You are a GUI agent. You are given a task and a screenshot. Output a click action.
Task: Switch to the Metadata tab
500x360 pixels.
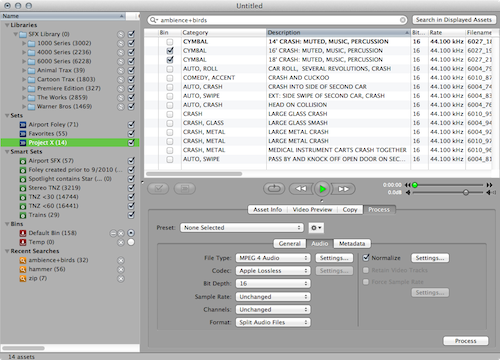coord(352,244)
